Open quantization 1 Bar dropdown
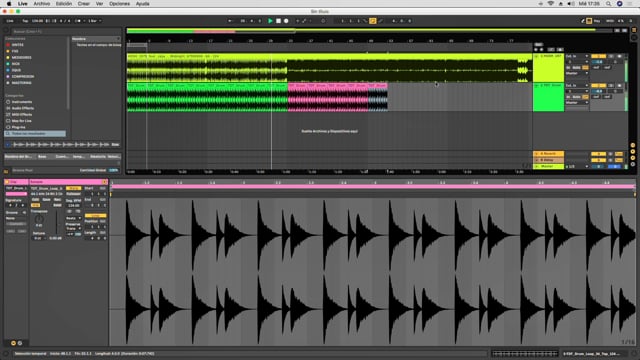This screenshot has height=360, width=640. tap(95, 21)
